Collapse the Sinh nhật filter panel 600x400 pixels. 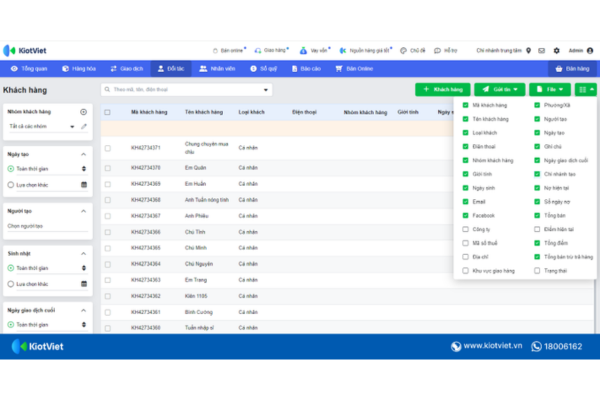pos(83,253)
